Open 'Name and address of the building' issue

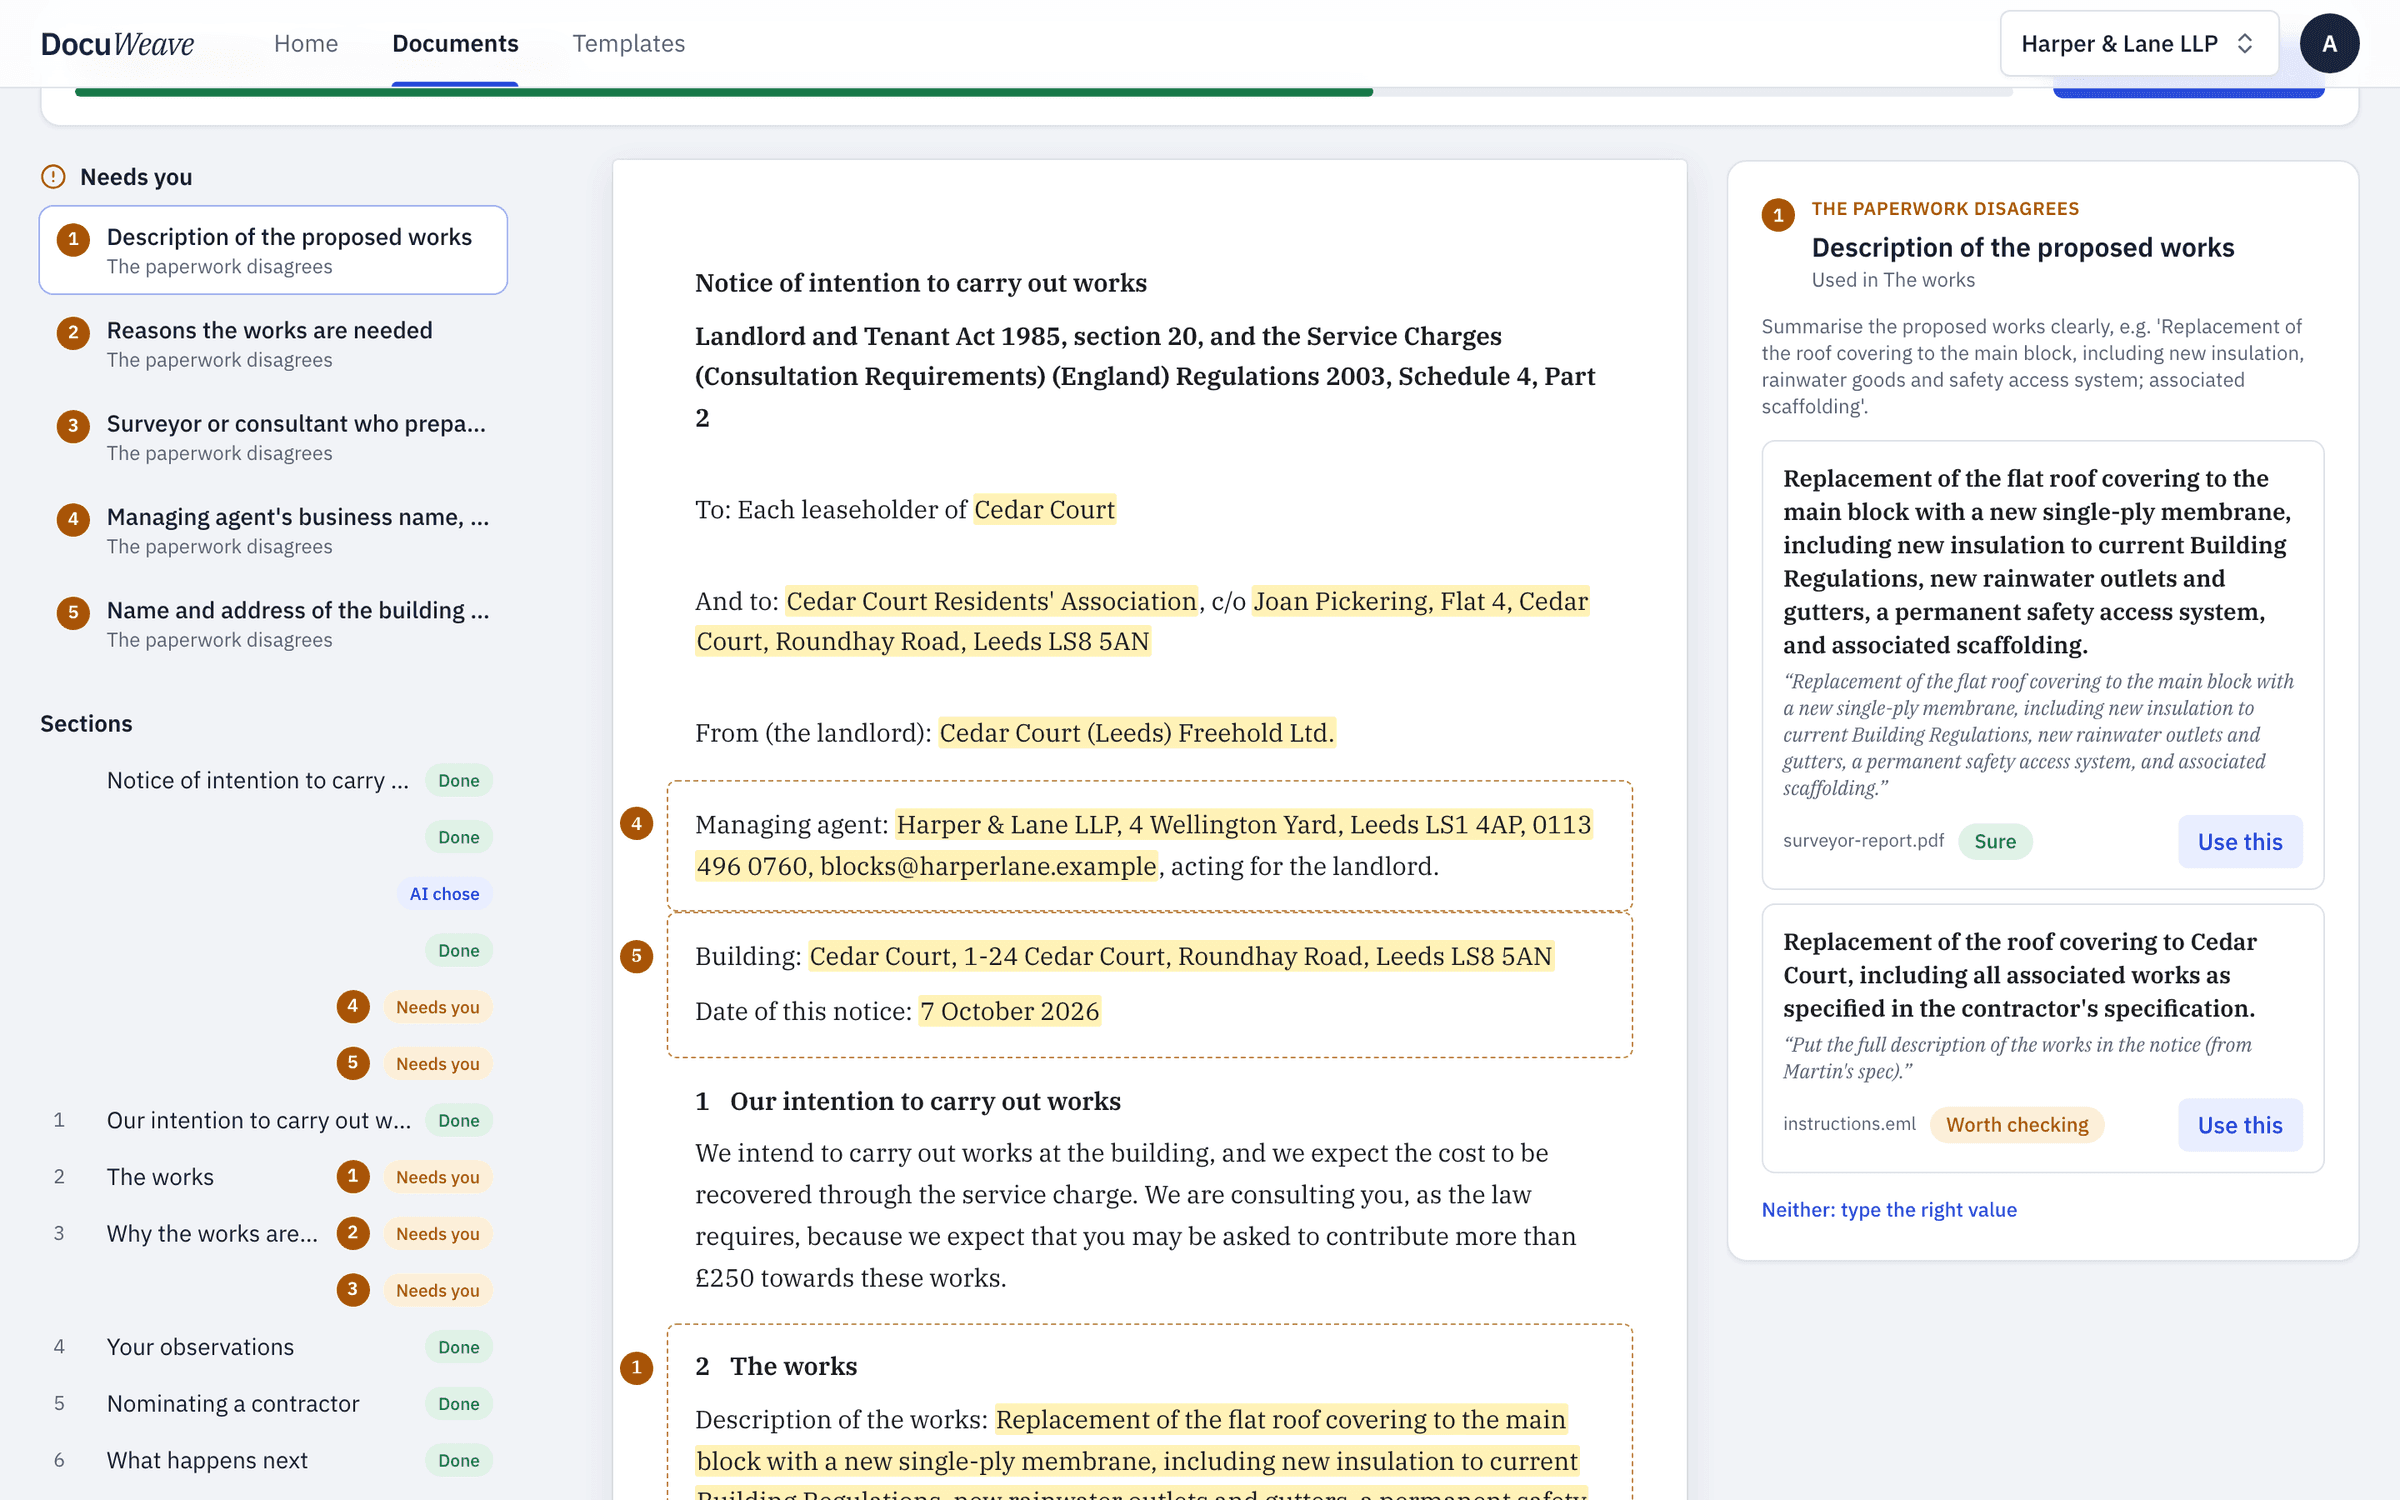(x=273, y=623)
